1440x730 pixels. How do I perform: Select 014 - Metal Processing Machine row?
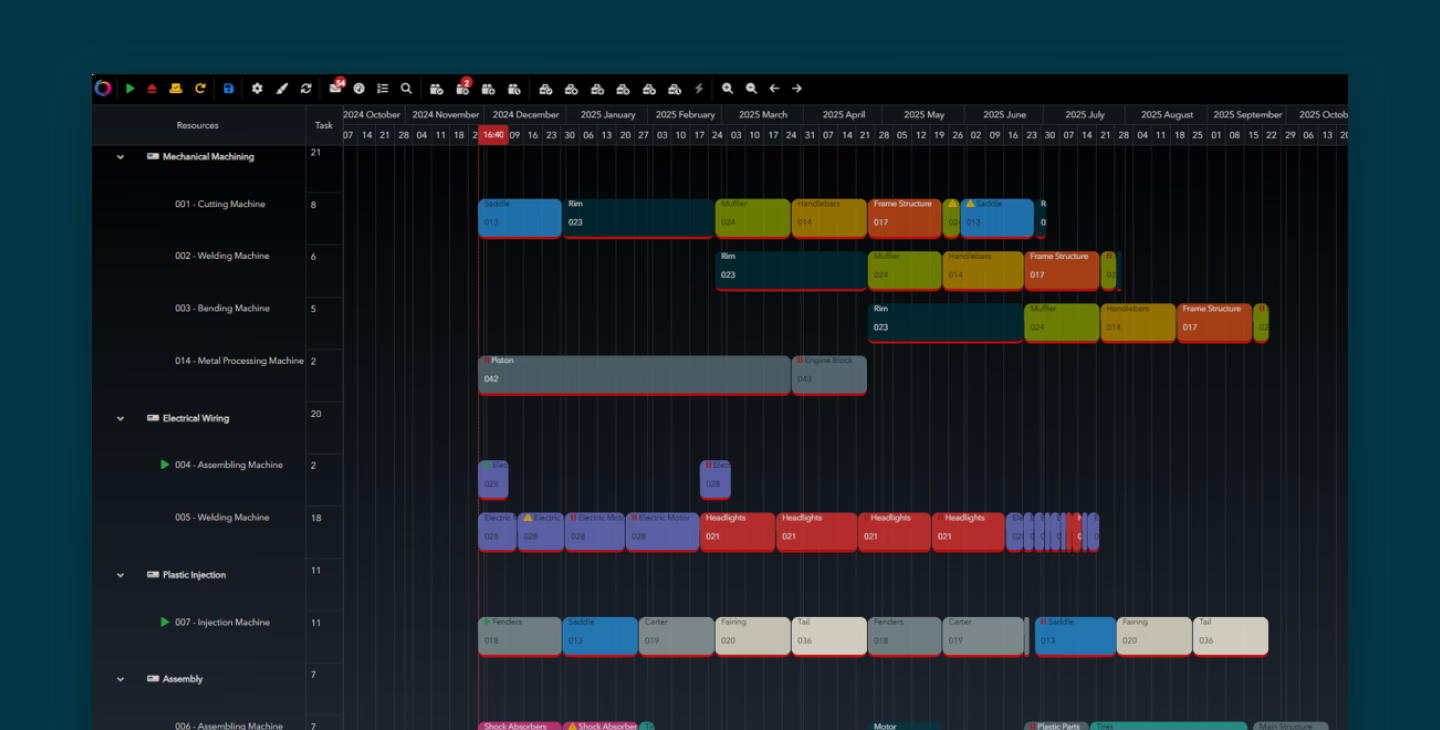point(239,361)
